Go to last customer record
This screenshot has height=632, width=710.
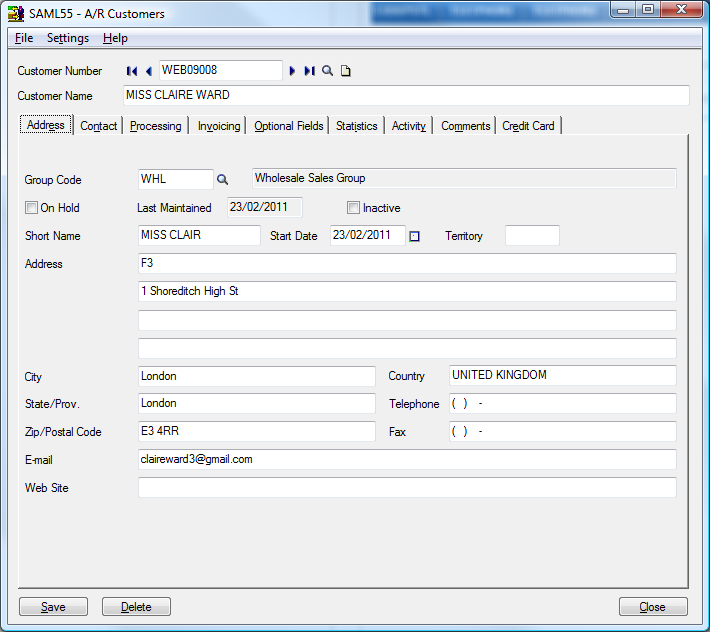click(x=309, y=71)
